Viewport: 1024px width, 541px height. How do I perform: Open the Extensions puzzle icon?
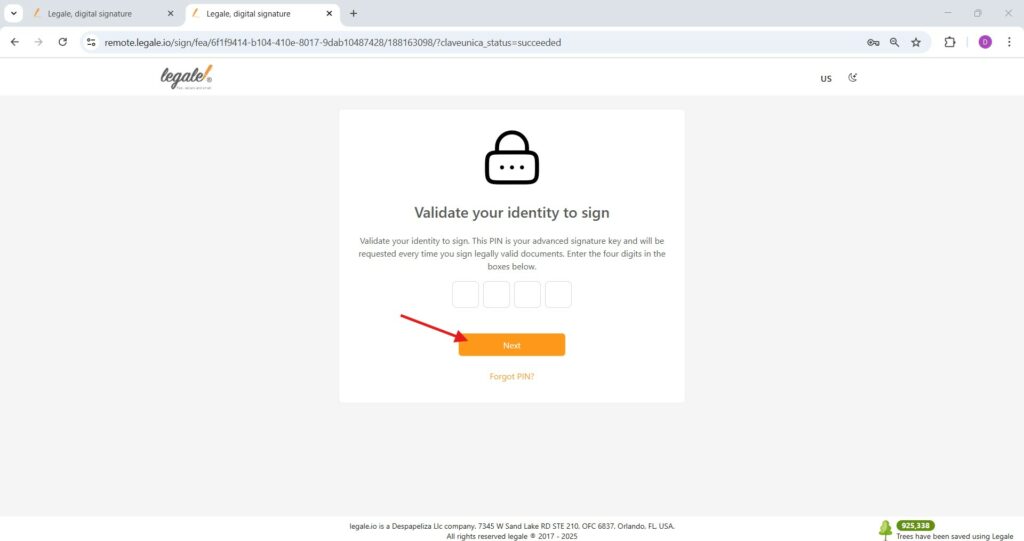point(950,42)
